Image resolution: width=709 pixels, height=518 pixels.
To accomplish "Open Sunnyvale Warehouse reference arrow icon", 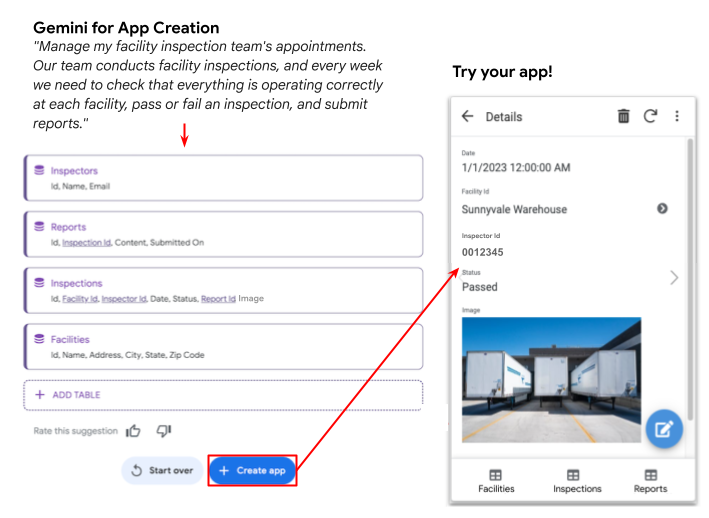I will click(x=662, y=208).
